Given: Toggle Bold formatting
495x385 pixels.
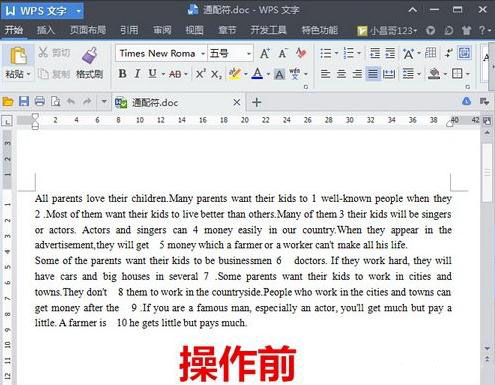Looking at the screenshot, I should click(x=122, y=74).
